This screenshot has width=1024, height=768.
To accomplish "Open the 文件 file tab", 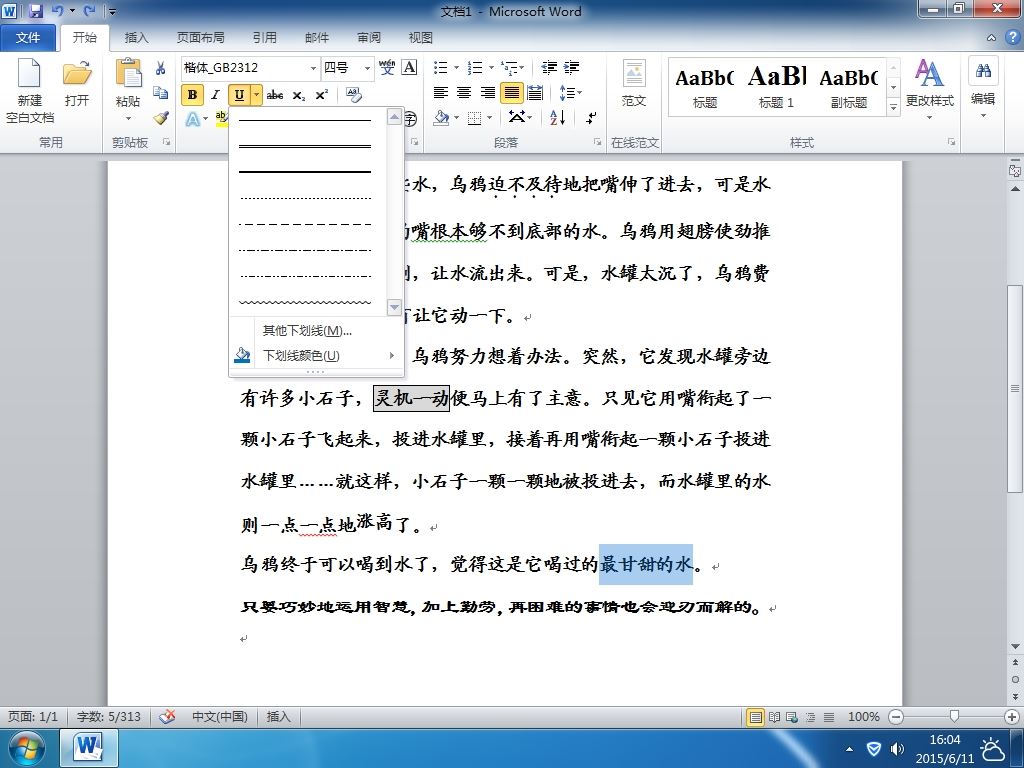I will 27,38.
